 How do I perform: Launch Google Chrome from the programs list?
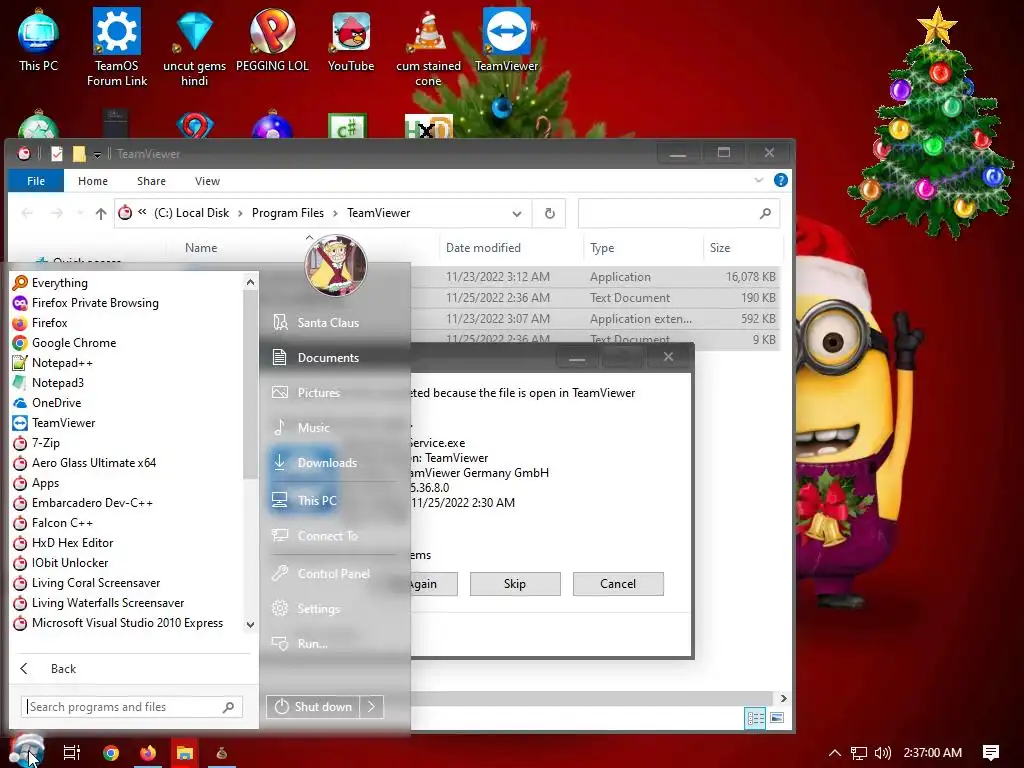click(x=74, y=343)
